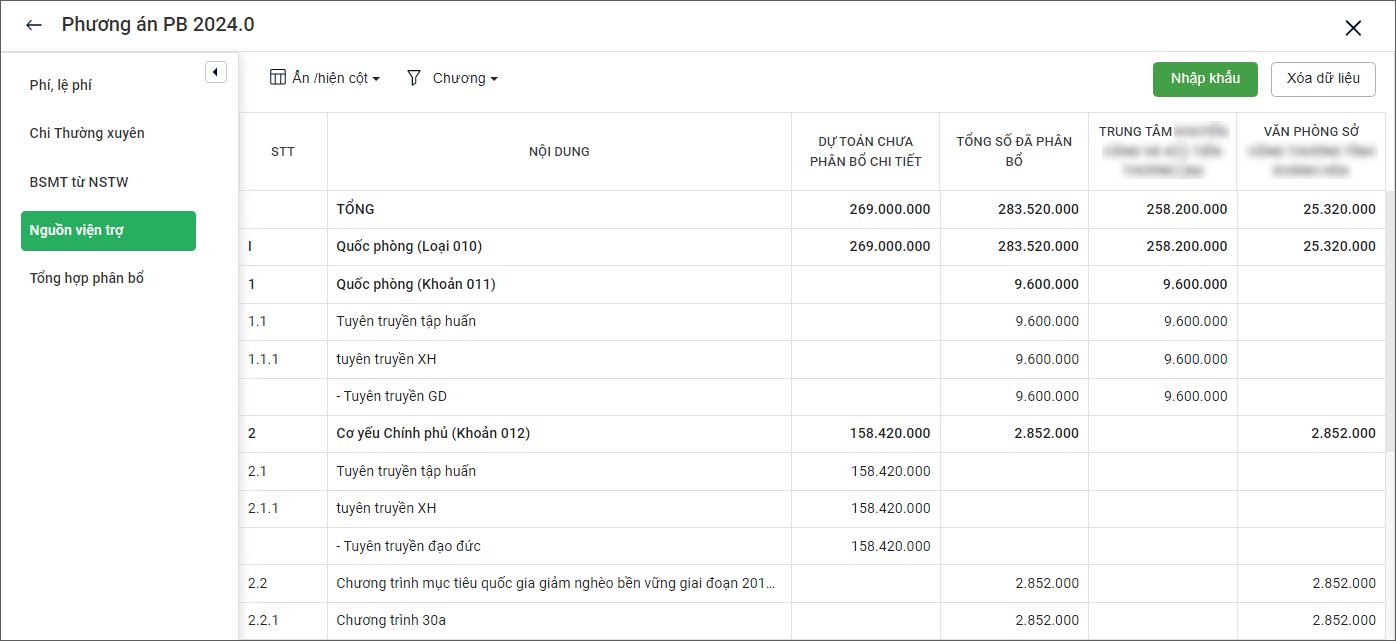
Task: Click the Chương filter funnel icon
Action: [414, 78]
